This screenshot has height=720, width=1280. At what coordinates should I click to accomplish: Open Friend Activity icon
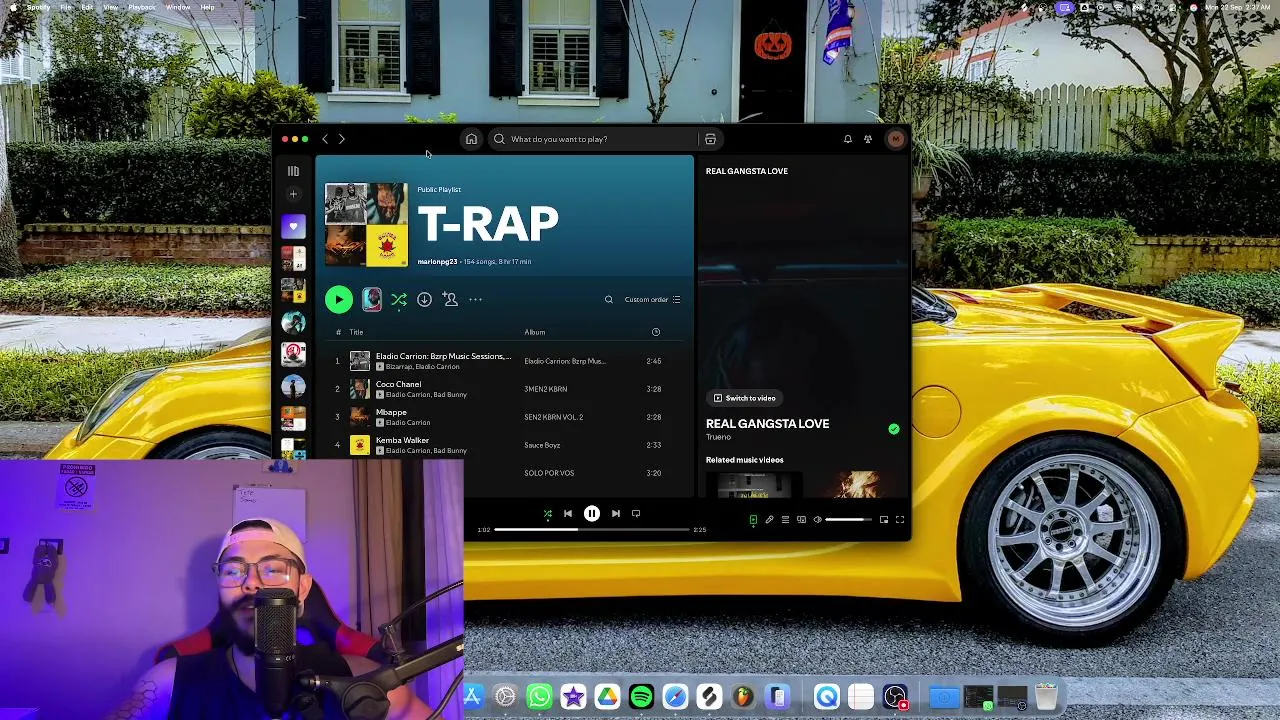868,139
